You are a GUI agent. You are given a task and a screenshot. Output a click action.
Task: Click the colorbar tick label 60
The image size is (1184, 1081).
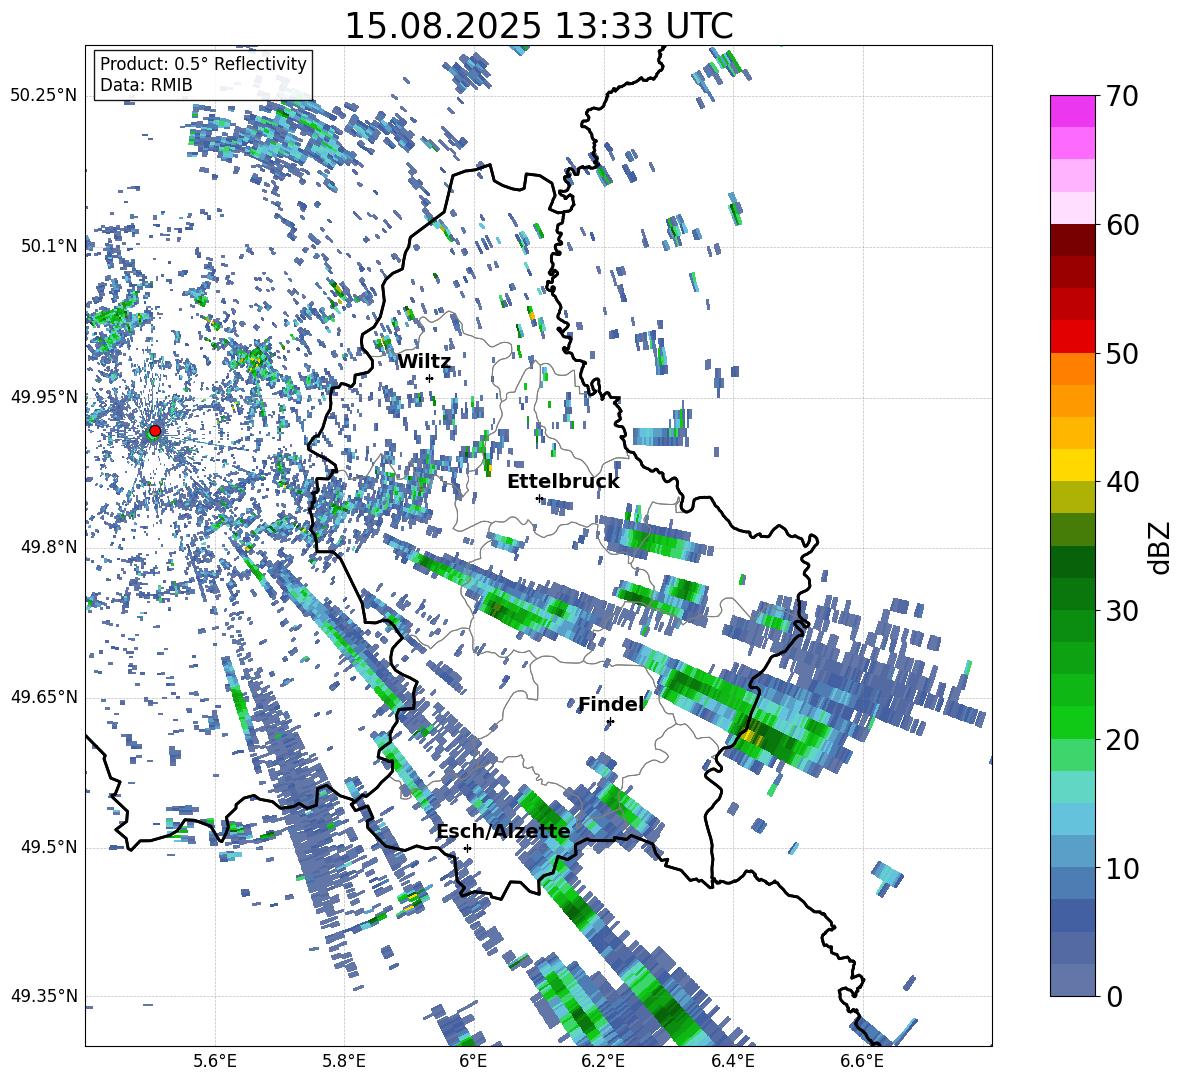pyautogui.click(x=1122, y=225)
